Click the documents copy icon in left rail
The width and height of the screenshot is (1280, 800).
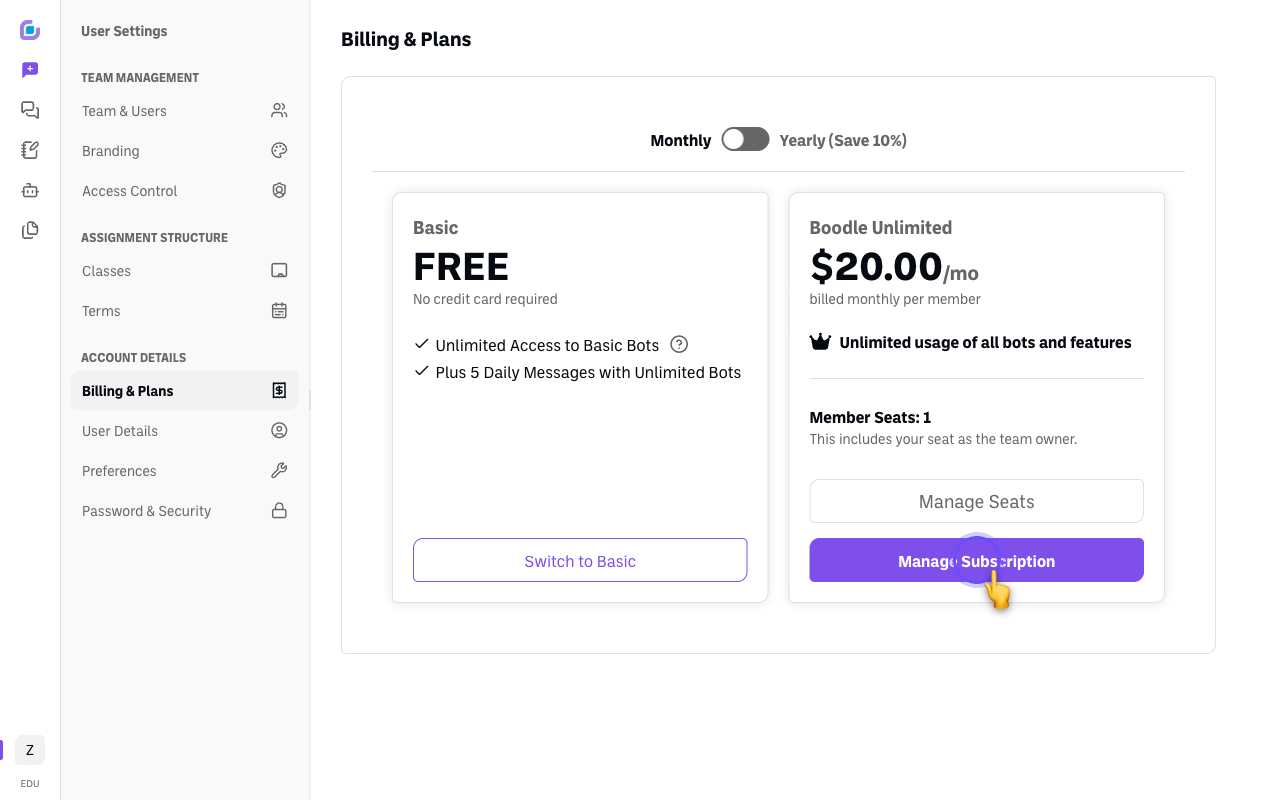point(30,230)
